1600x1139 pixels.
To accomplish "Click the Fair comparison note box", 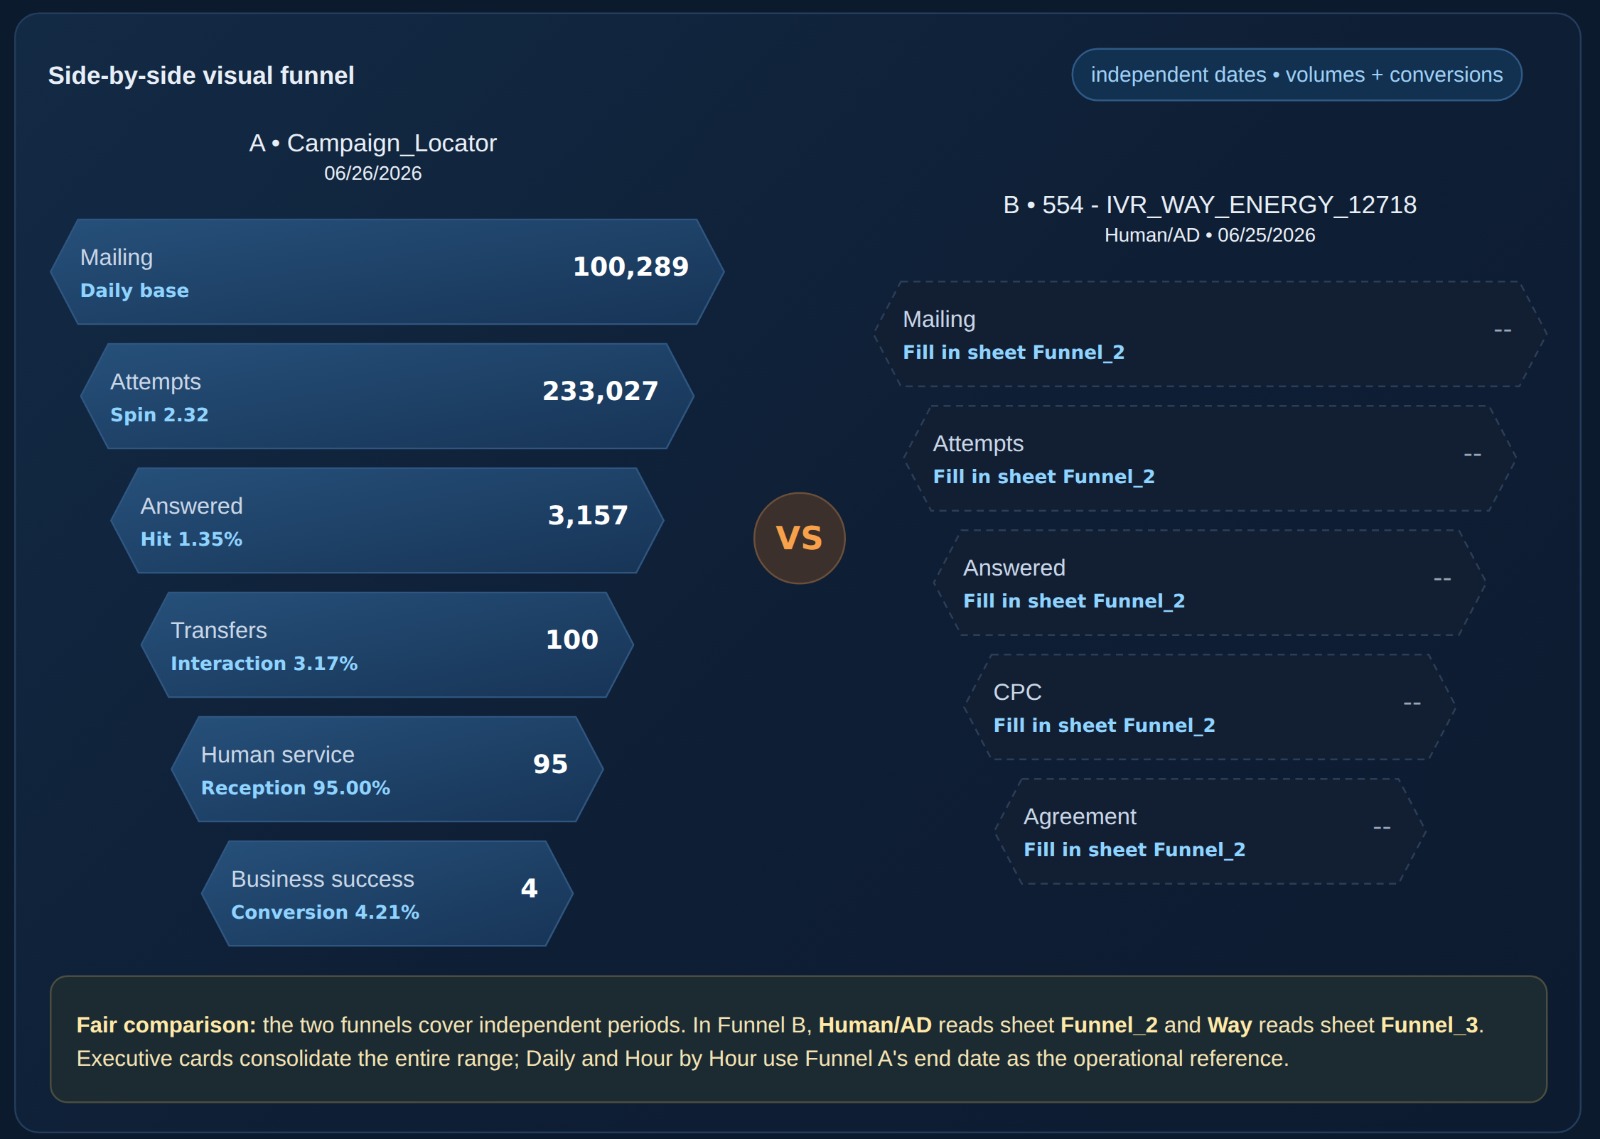I will point(799,1039).
